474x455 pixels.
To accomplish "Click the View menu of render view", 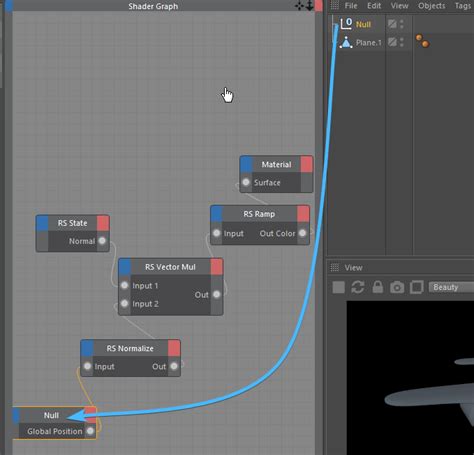I will coord(353,268).
